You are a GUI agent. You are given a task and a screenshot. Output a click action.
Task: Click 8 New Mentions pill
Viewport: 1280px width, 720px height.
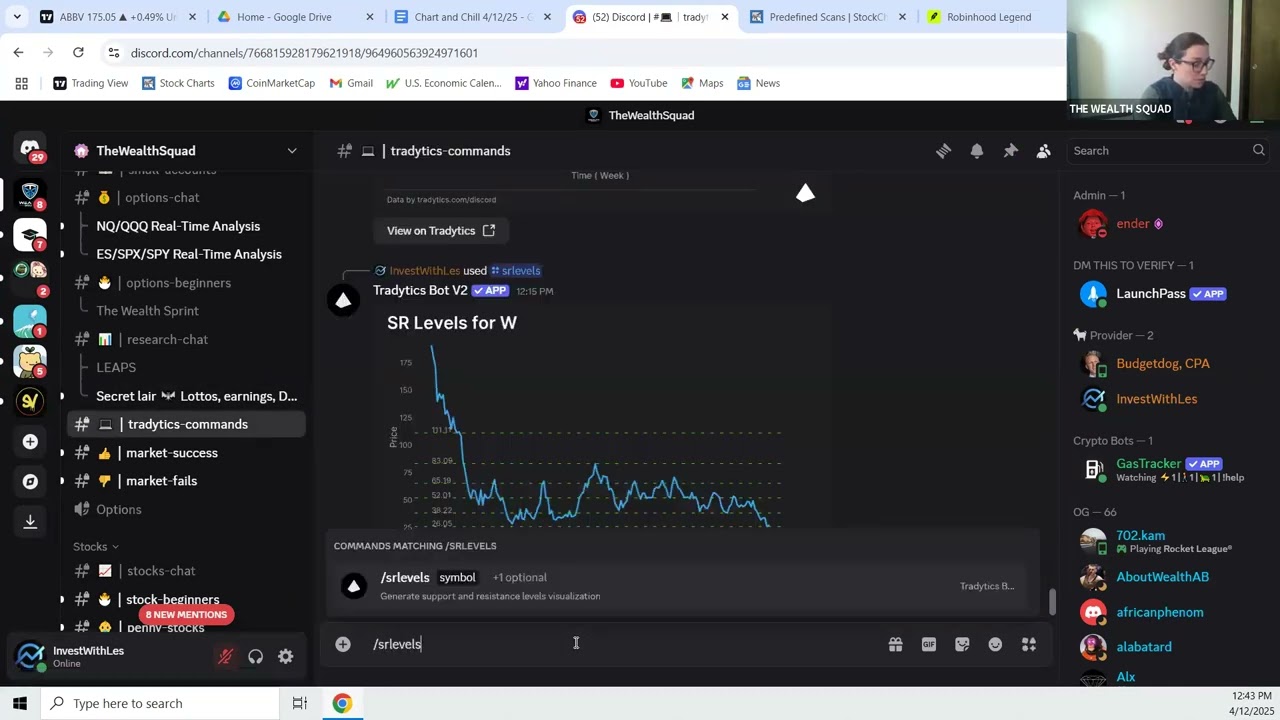tap(186, 615)
